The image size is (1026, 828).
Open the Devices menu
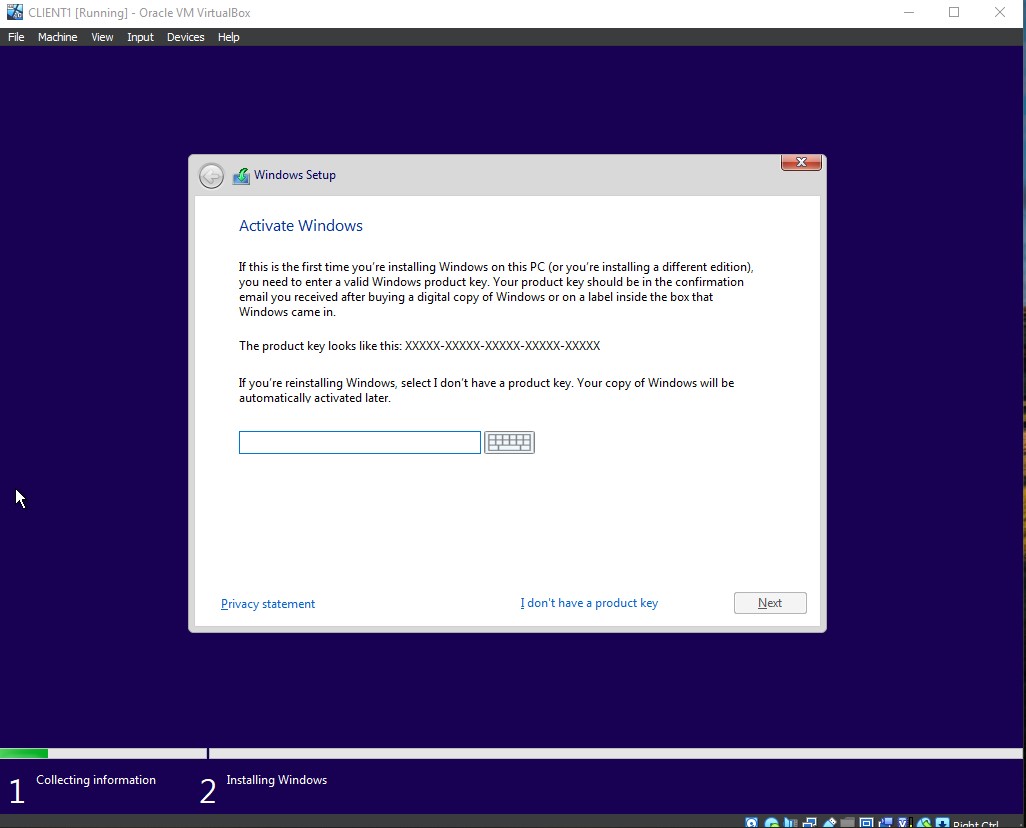185,37
